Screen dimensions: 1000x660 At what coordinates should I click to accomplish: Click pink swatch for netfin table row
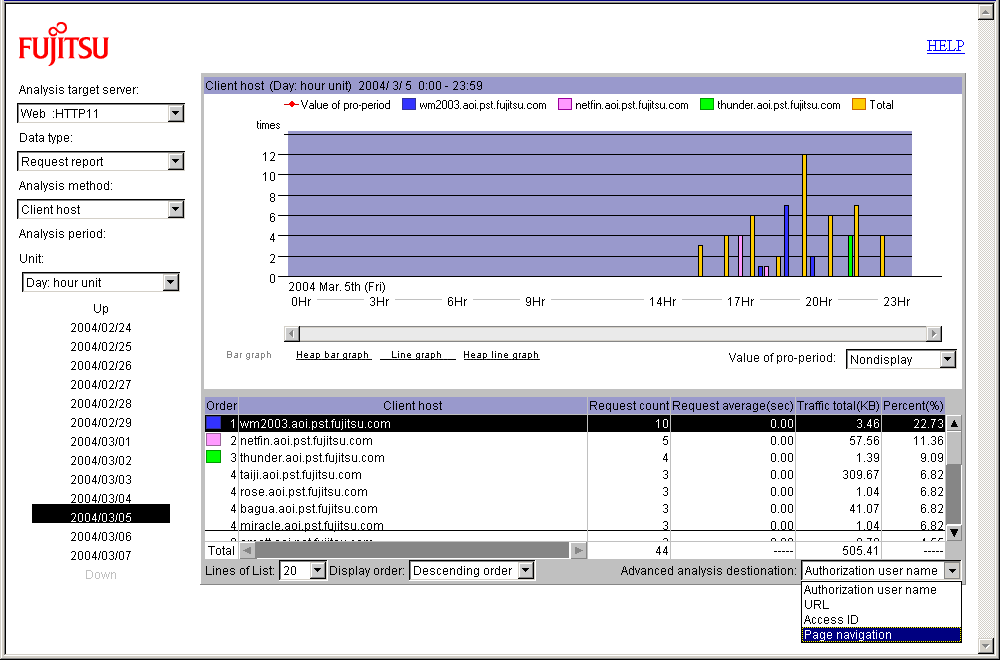point(214,440)
